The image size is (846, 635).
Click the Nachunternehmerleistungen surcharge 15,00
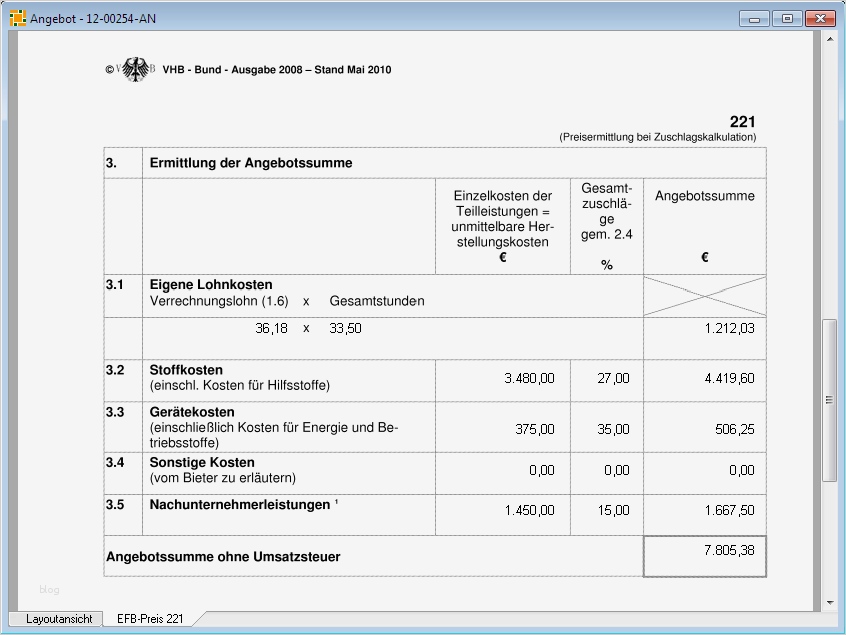pos(613,510)
